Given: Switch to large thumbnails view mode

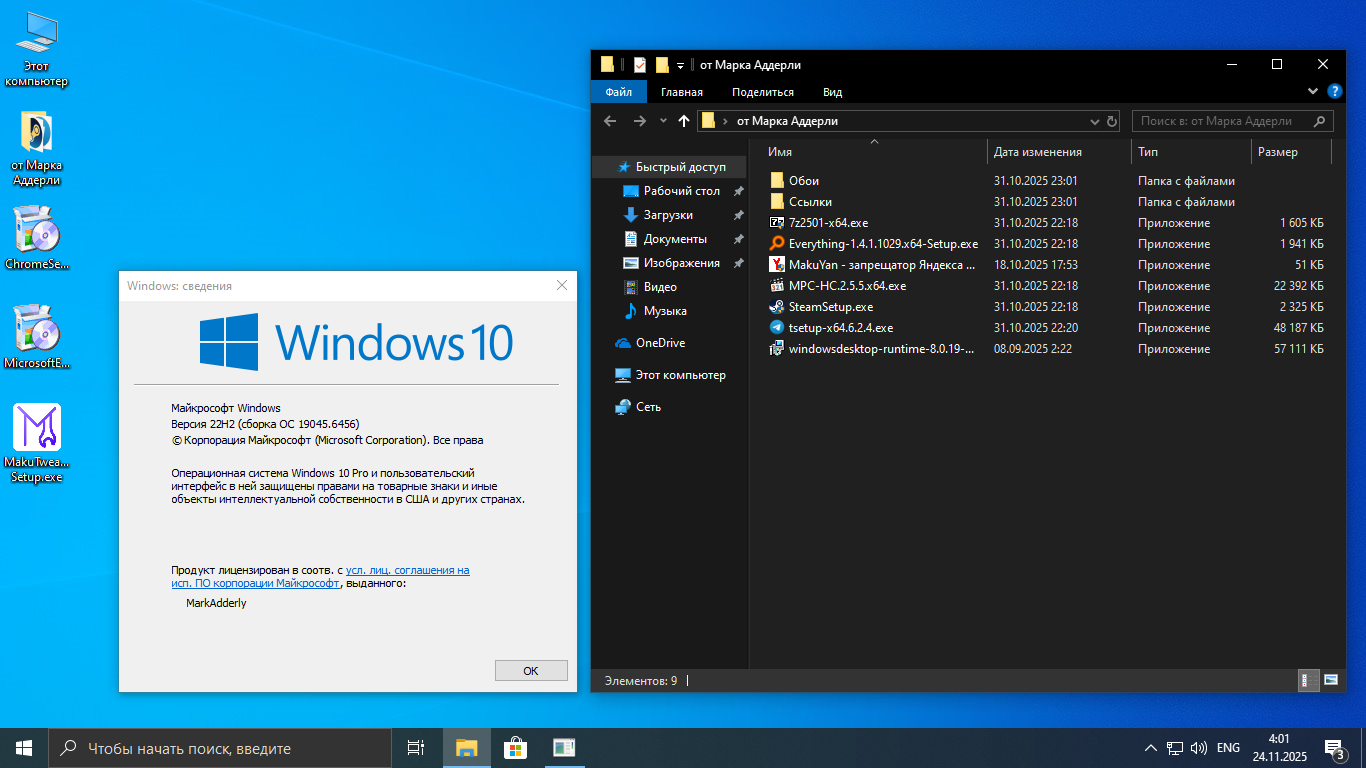Looking at the screenshot, I should [x=1330, y=680].
